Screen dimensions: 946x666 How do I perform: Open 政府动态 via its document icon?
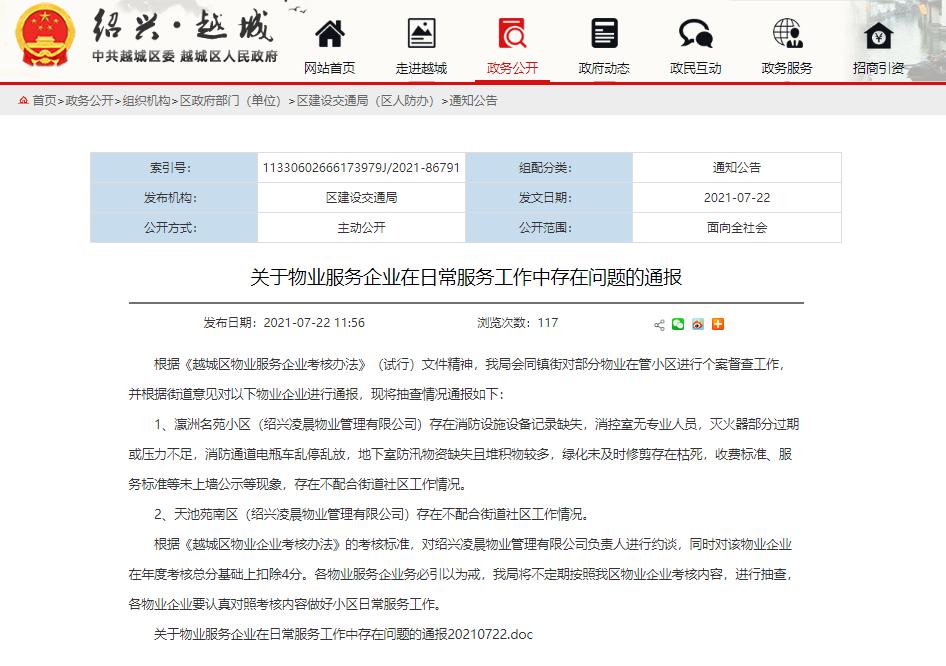(604, 33)
